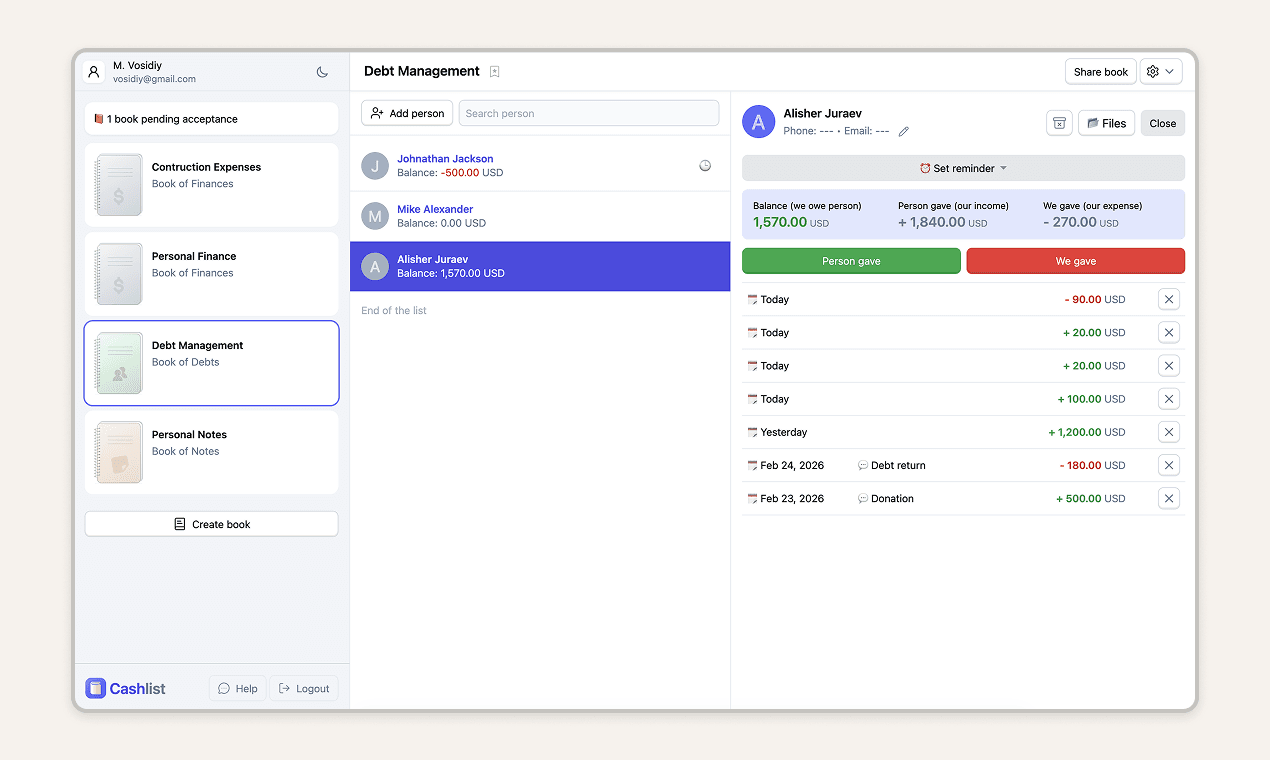Open the settings gear dropdown near Share book
The height and width of the screenshot is (760, 1270).
click(x=1161, y=71)
